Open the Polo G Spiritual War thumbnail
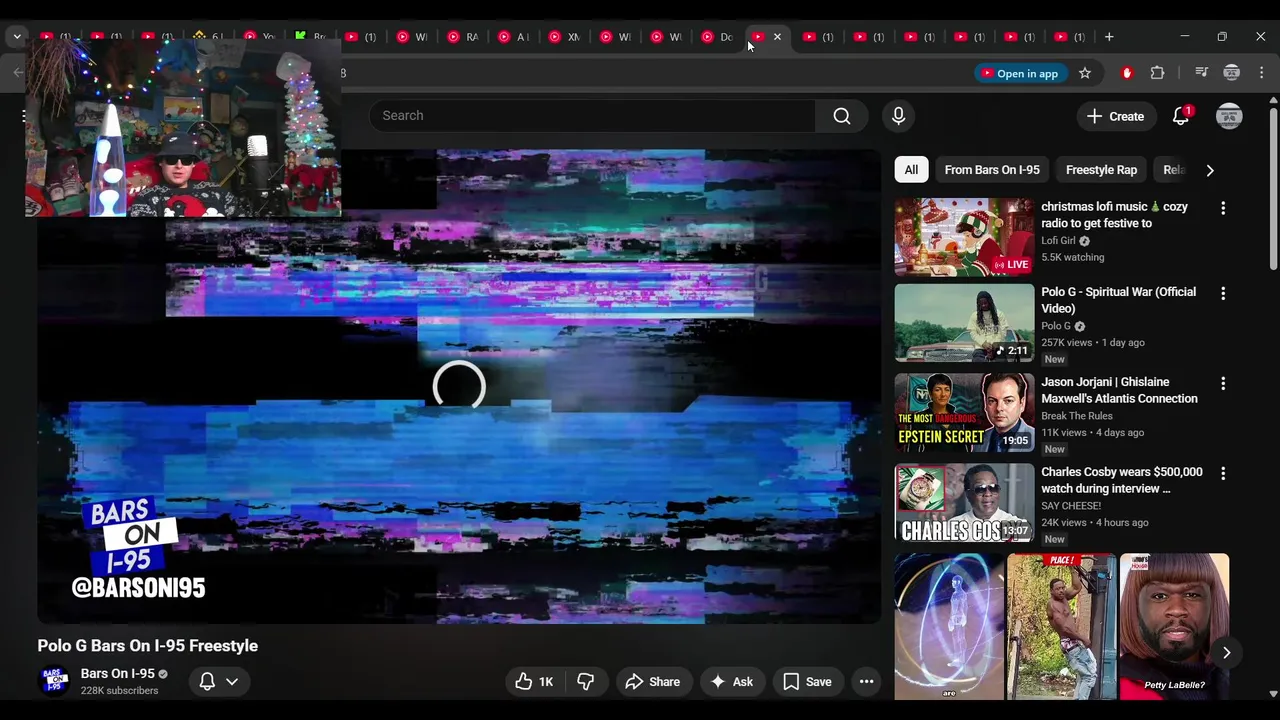Image resolution: width=1280 pixels, height=720 pixels. 964,322
